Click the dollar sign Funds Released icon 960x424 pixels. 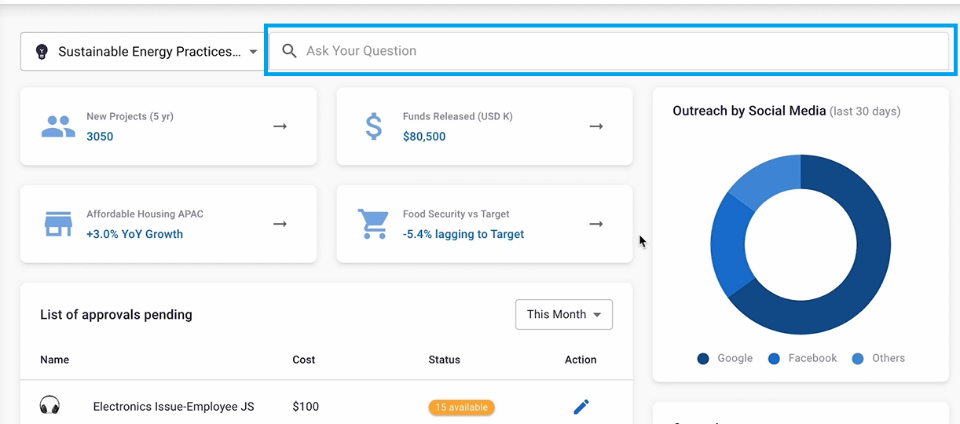[x=373, y=126]
